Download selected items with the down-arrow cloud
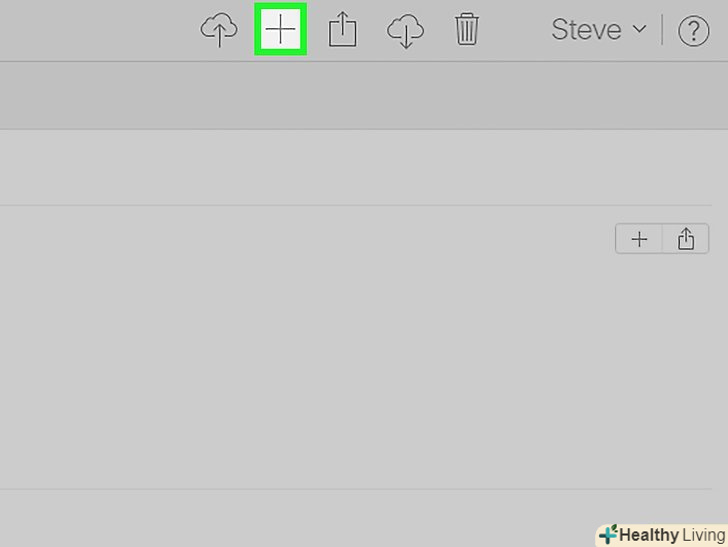This screenshot has height=547, width=728. click(x=405, y=31)
